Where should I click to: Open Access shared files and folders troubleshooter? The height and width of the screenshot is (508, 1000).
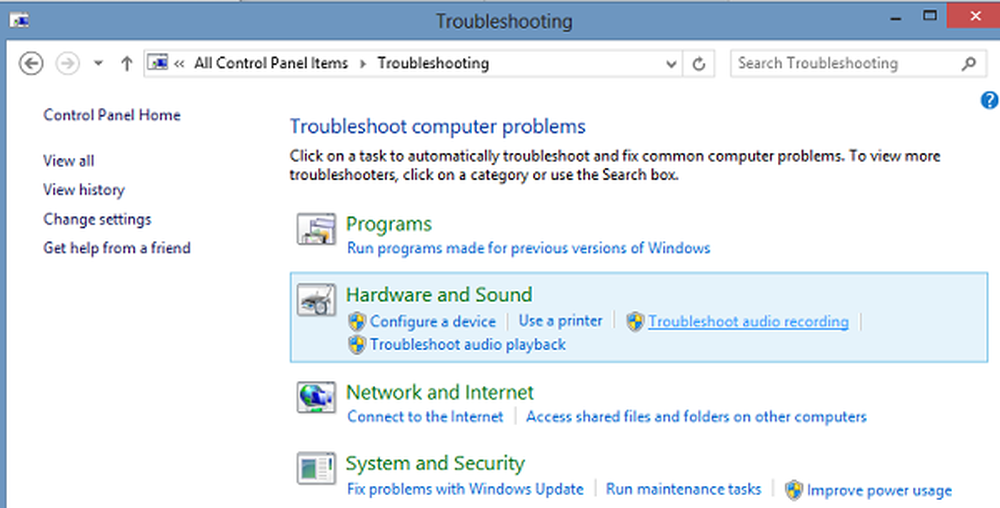696,417
